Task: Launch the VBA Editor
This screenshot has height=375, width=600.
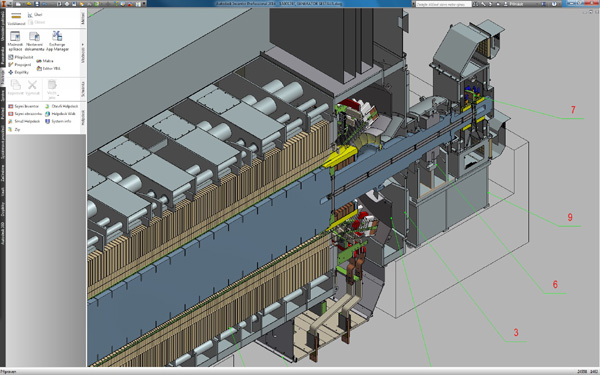Action: click(49, 68)
